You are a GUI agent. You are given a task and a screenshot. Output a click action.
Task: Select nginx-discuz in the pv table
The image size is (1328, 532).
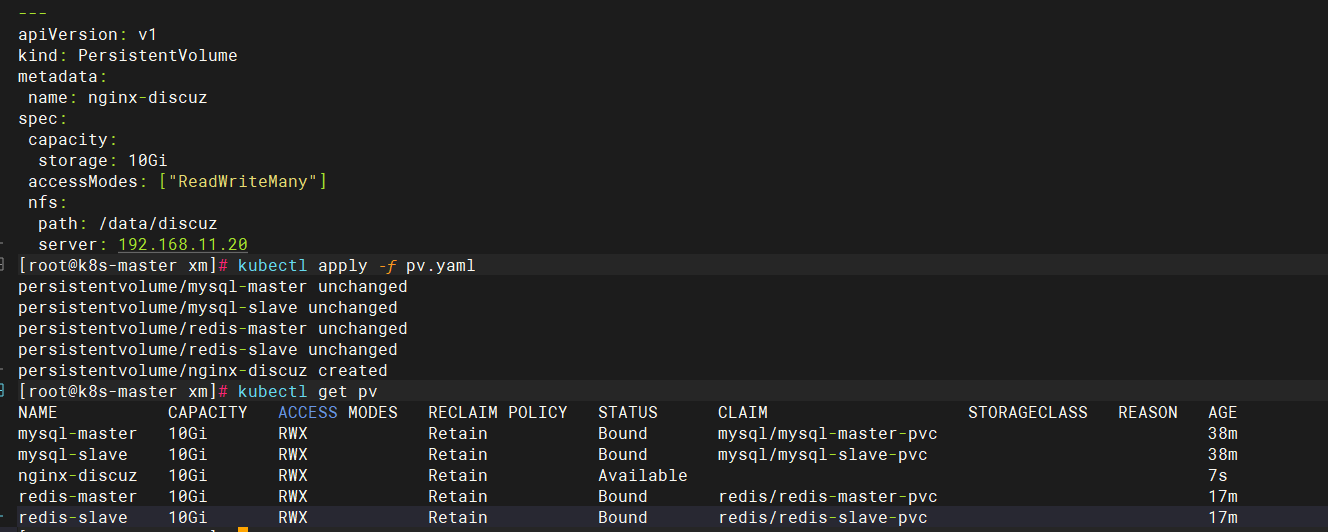(x=78, y=475)
